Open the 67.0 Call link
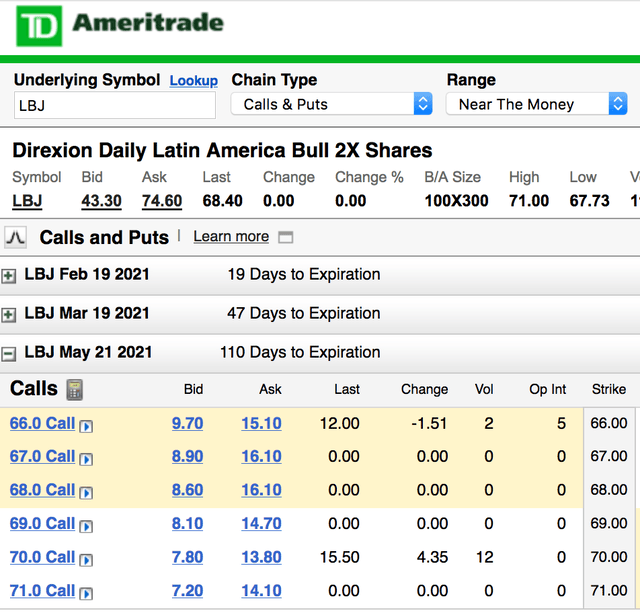The image size is (640, 613). click(x=42, y=456)
